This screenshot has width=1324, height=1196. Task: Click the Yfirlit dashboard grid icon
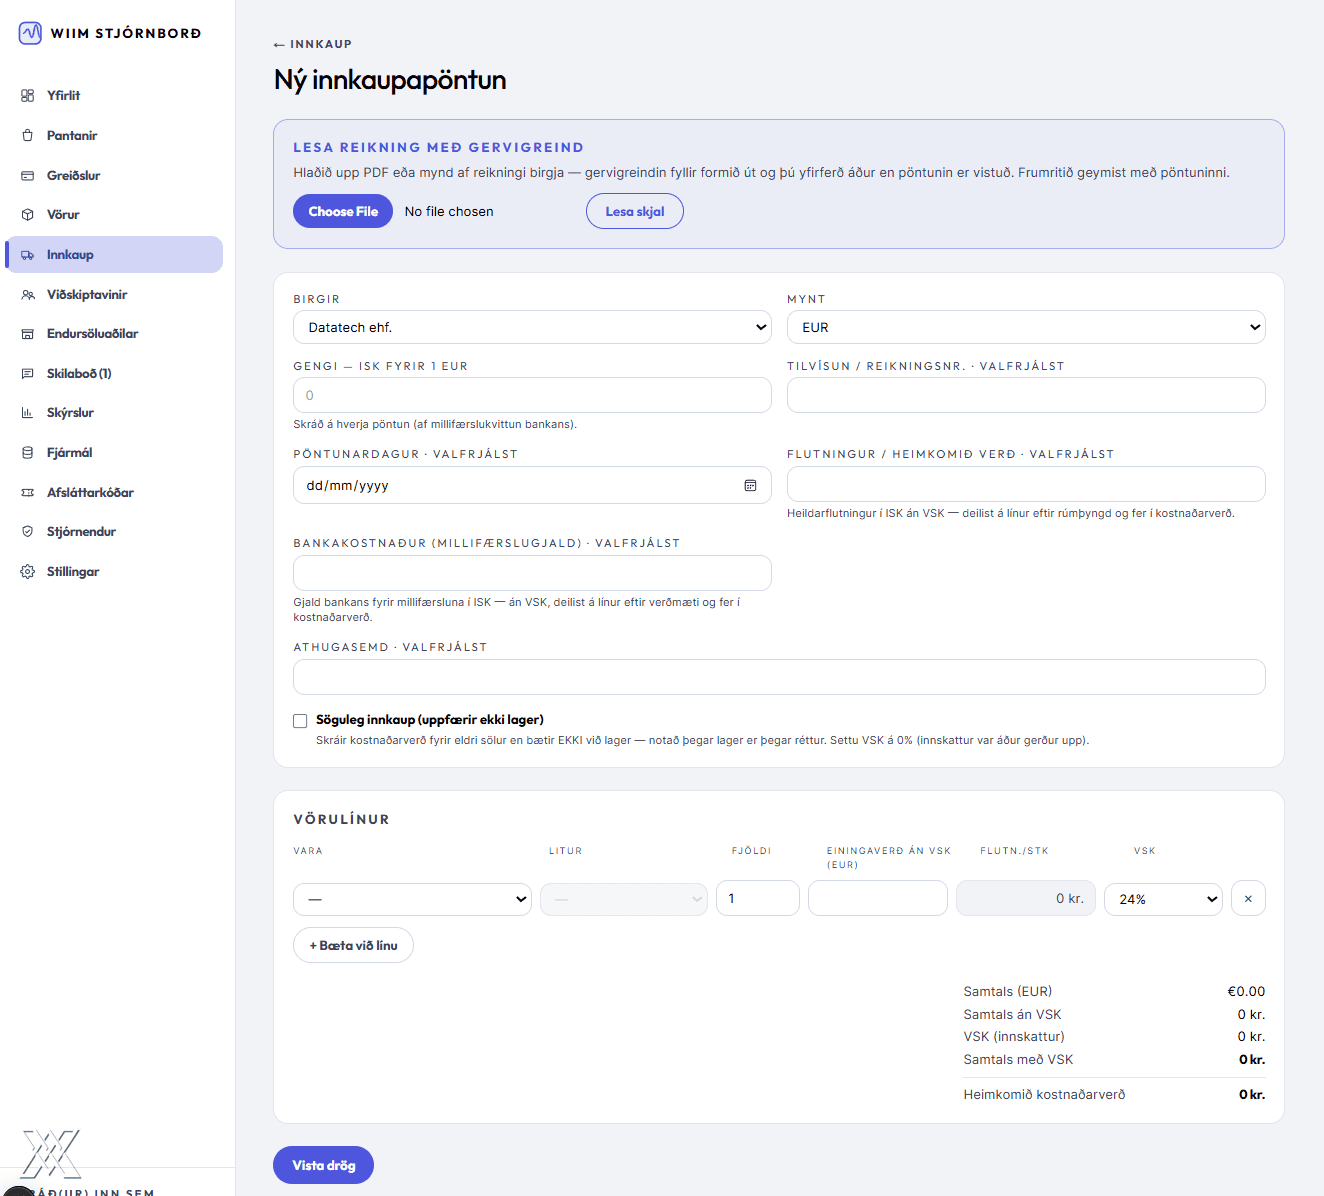[28, 96]
